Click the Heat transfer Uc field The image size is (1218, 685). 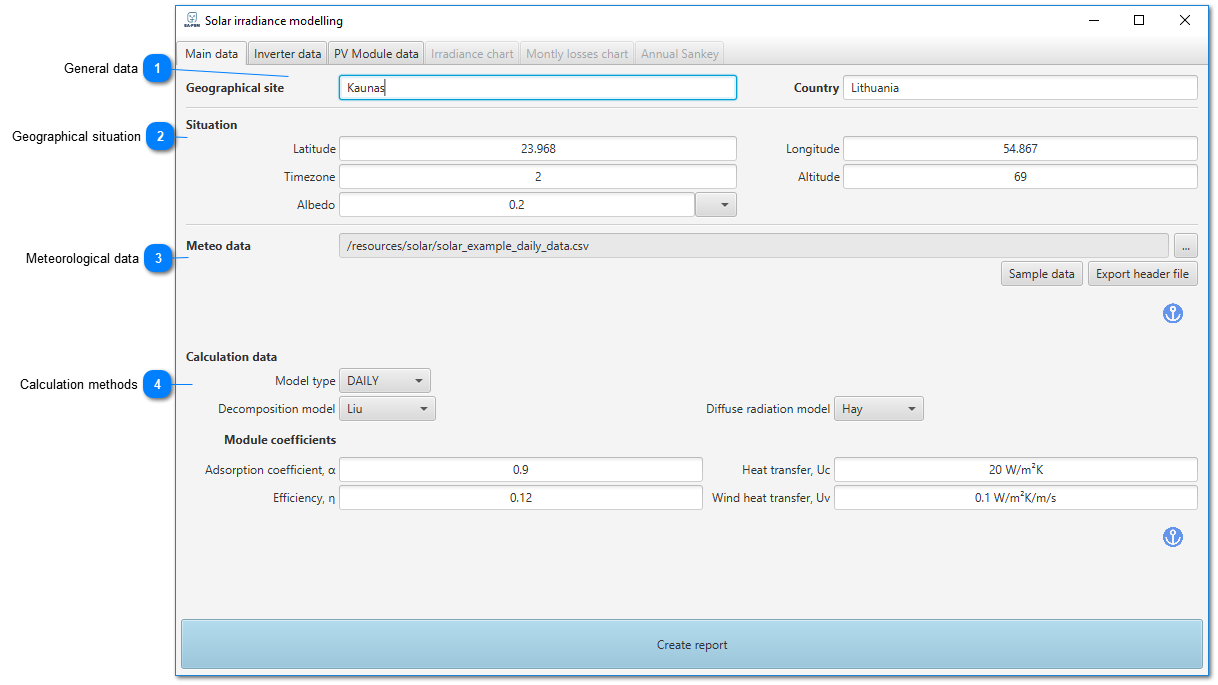tap(1016, 470)
